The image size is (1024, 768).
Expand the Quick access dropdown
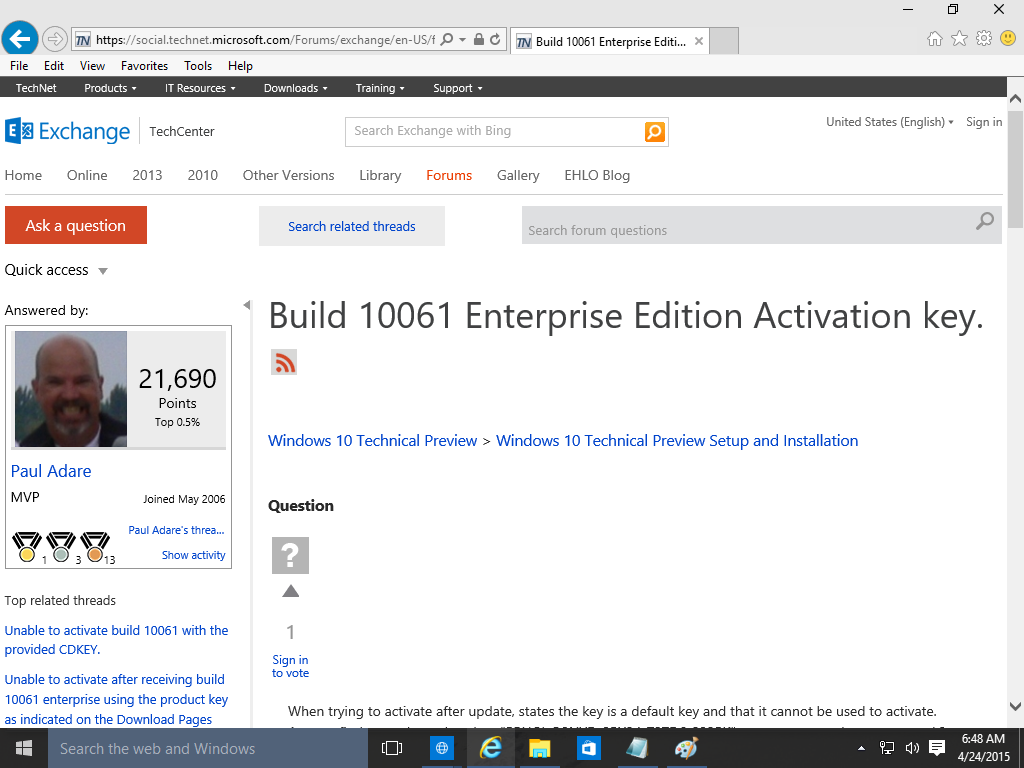tap(56, 270)
